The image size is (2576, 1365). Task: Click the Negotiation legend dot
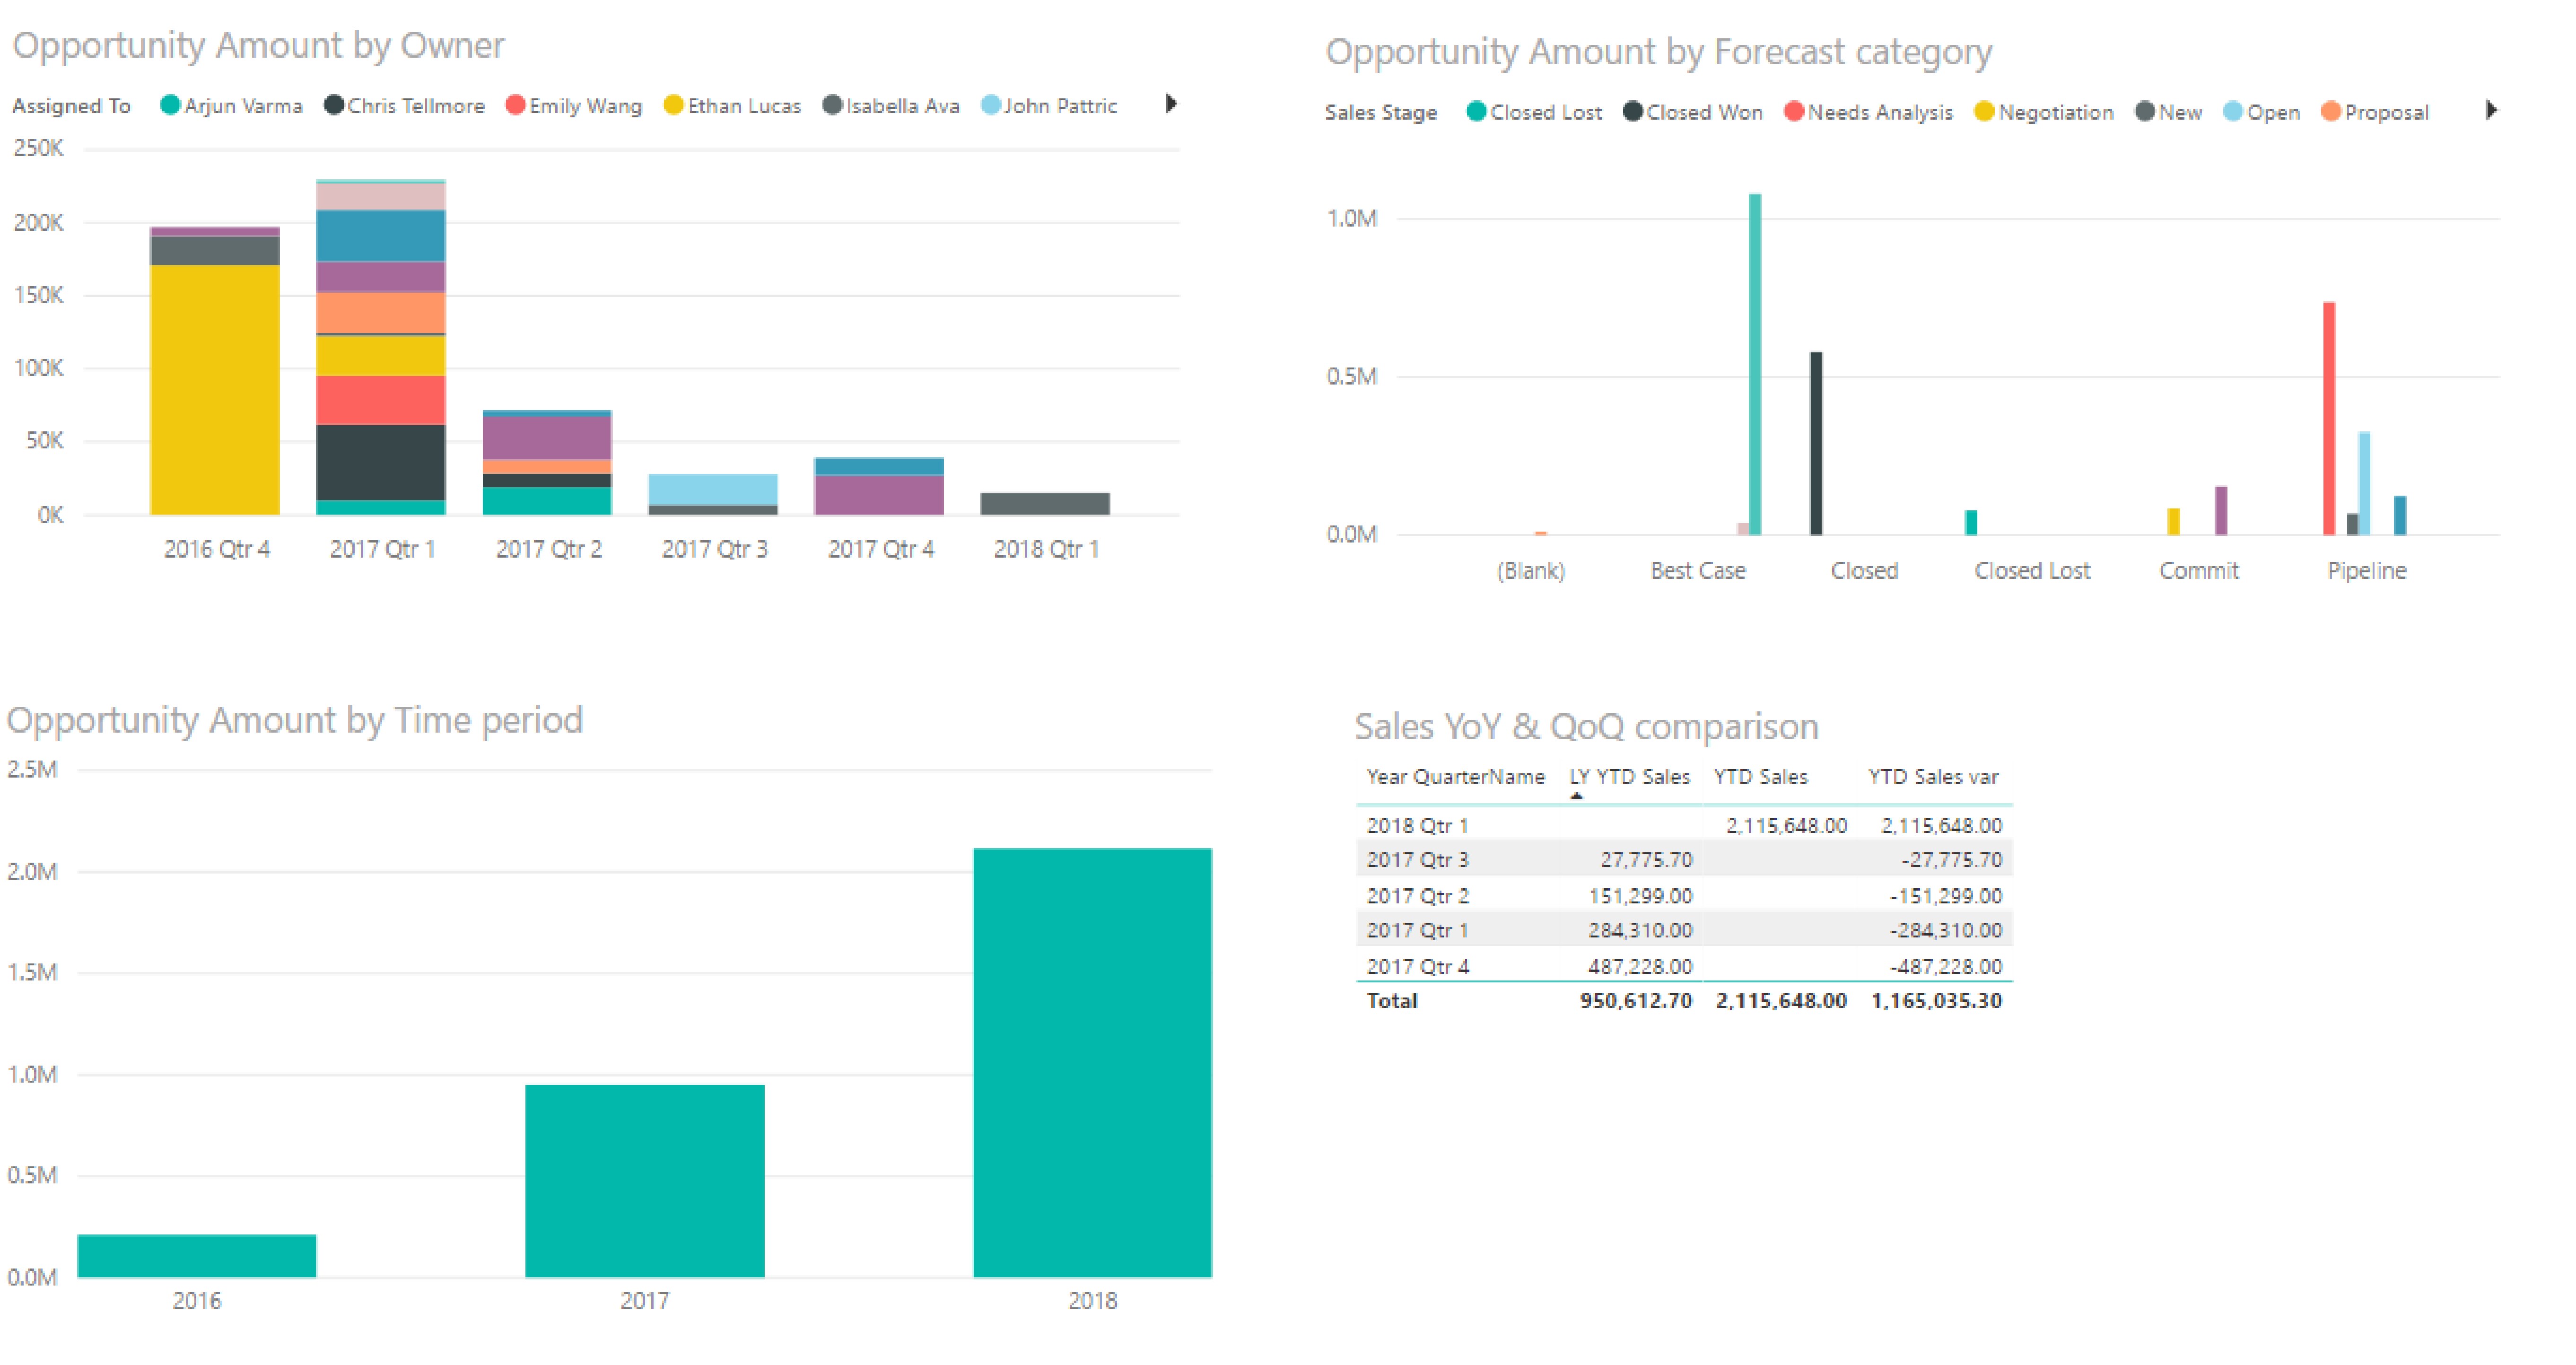point(1984,111)
